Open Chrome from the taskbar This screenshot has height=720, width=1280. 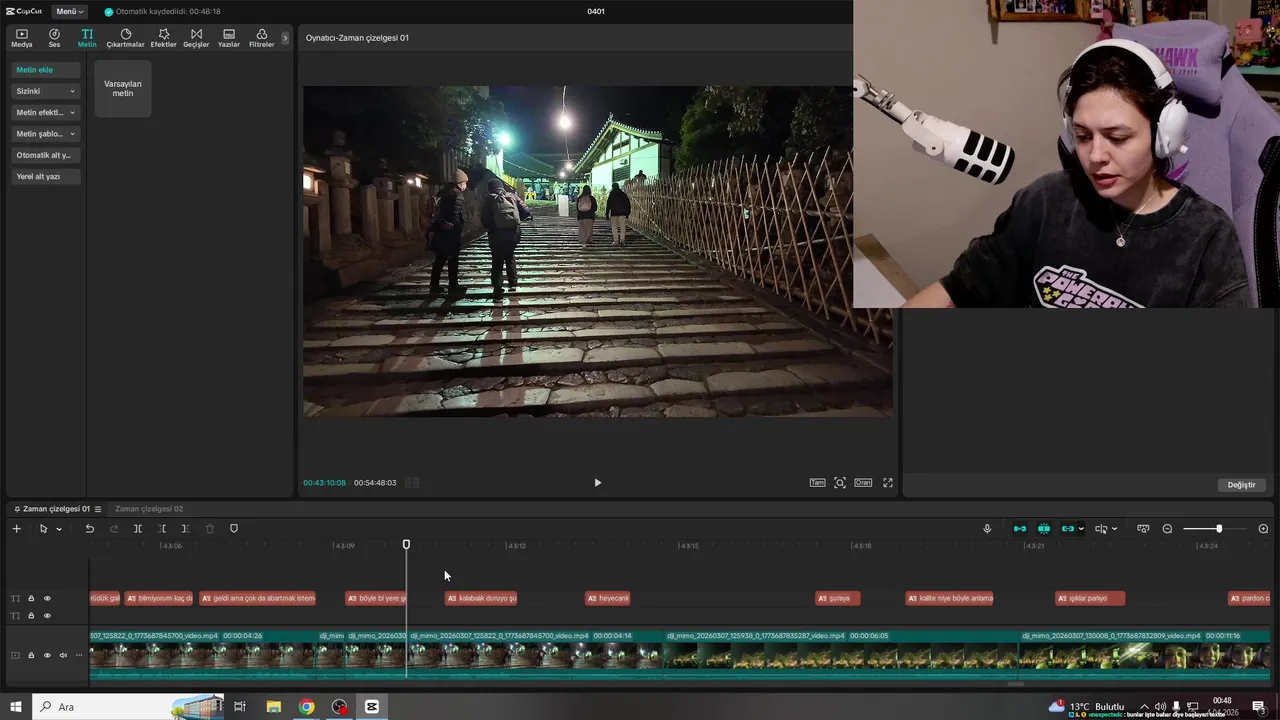pyautogui.click(x=306, y=707)
